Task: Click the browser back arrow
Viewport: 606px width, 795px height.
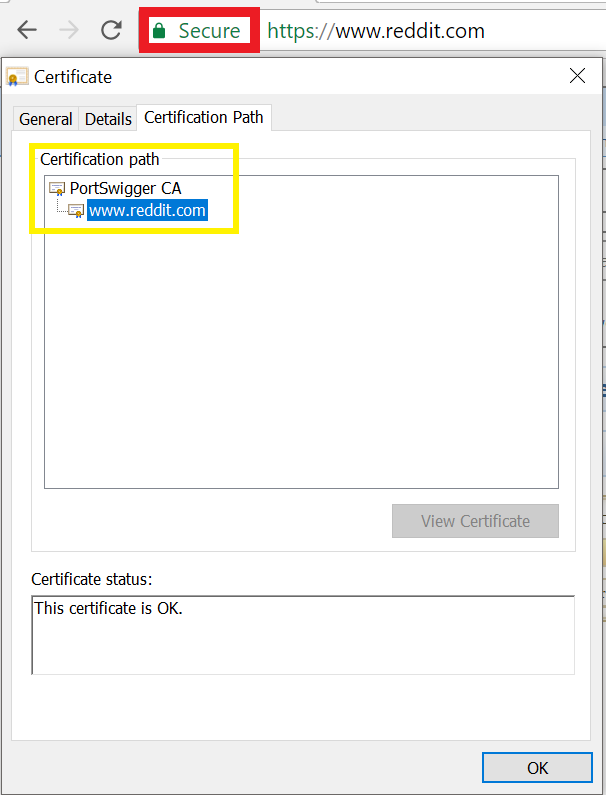Action: click(x=27, y=30)
